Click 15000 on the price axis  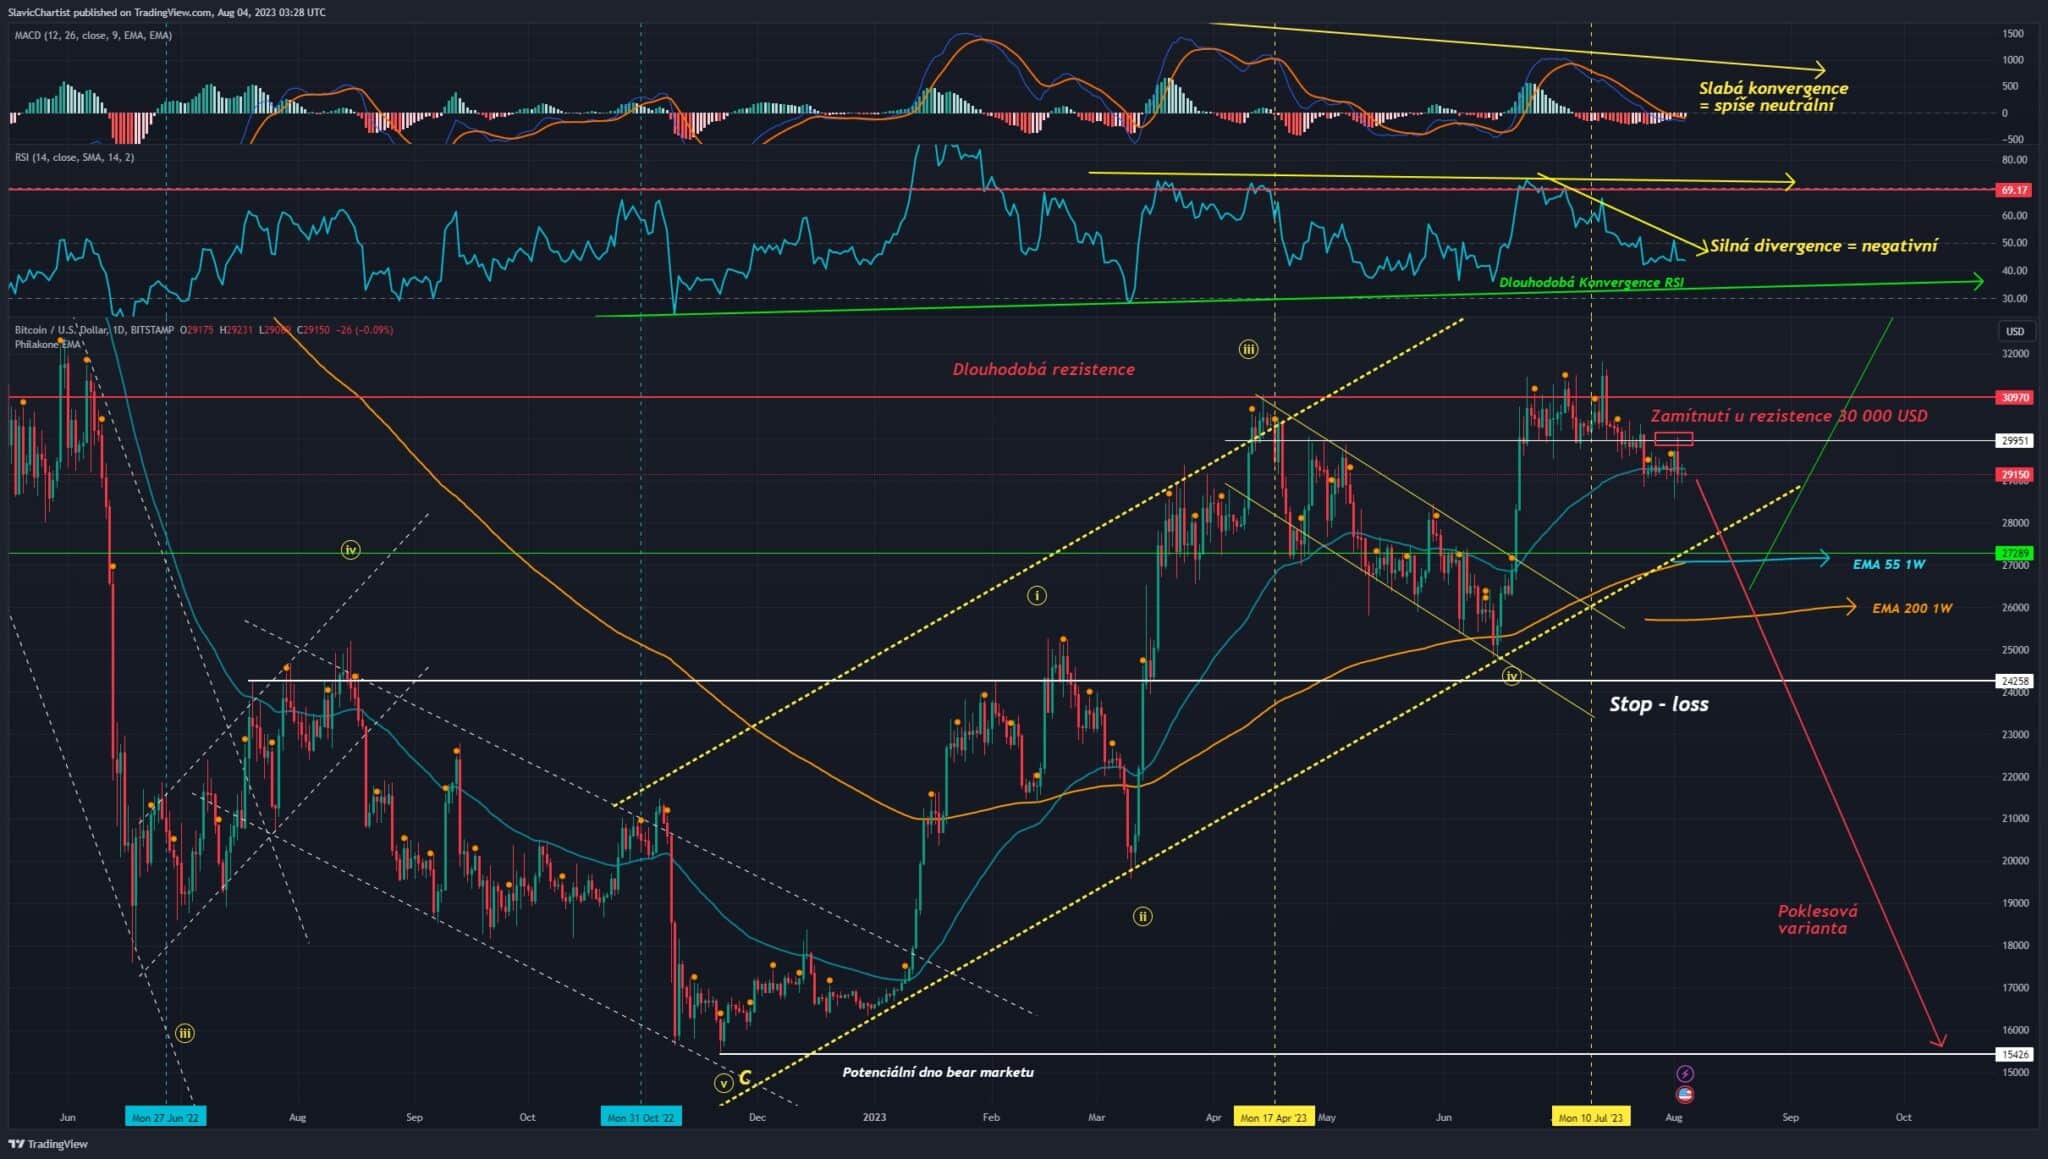click(2015, 1072)
